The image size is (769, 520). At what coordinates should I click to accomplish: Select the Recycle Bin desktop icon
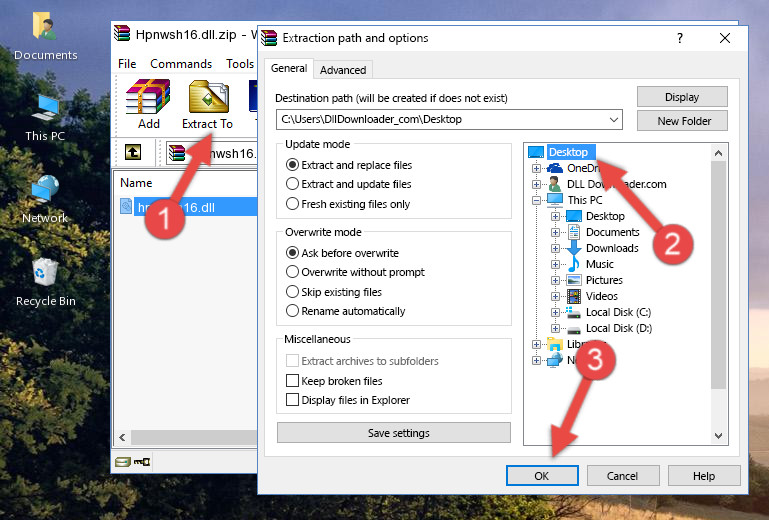click(x=45, y=272)
